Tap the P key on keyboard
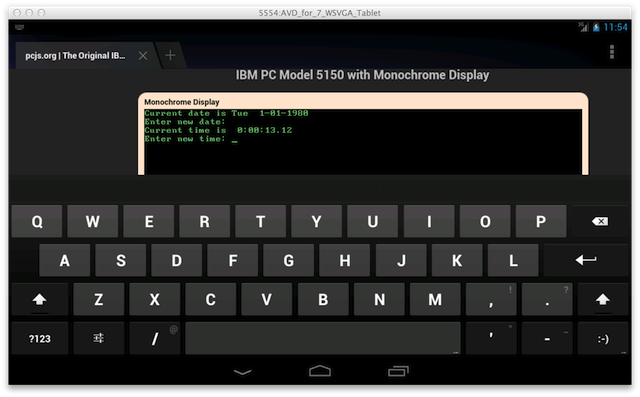 [541, 222]
